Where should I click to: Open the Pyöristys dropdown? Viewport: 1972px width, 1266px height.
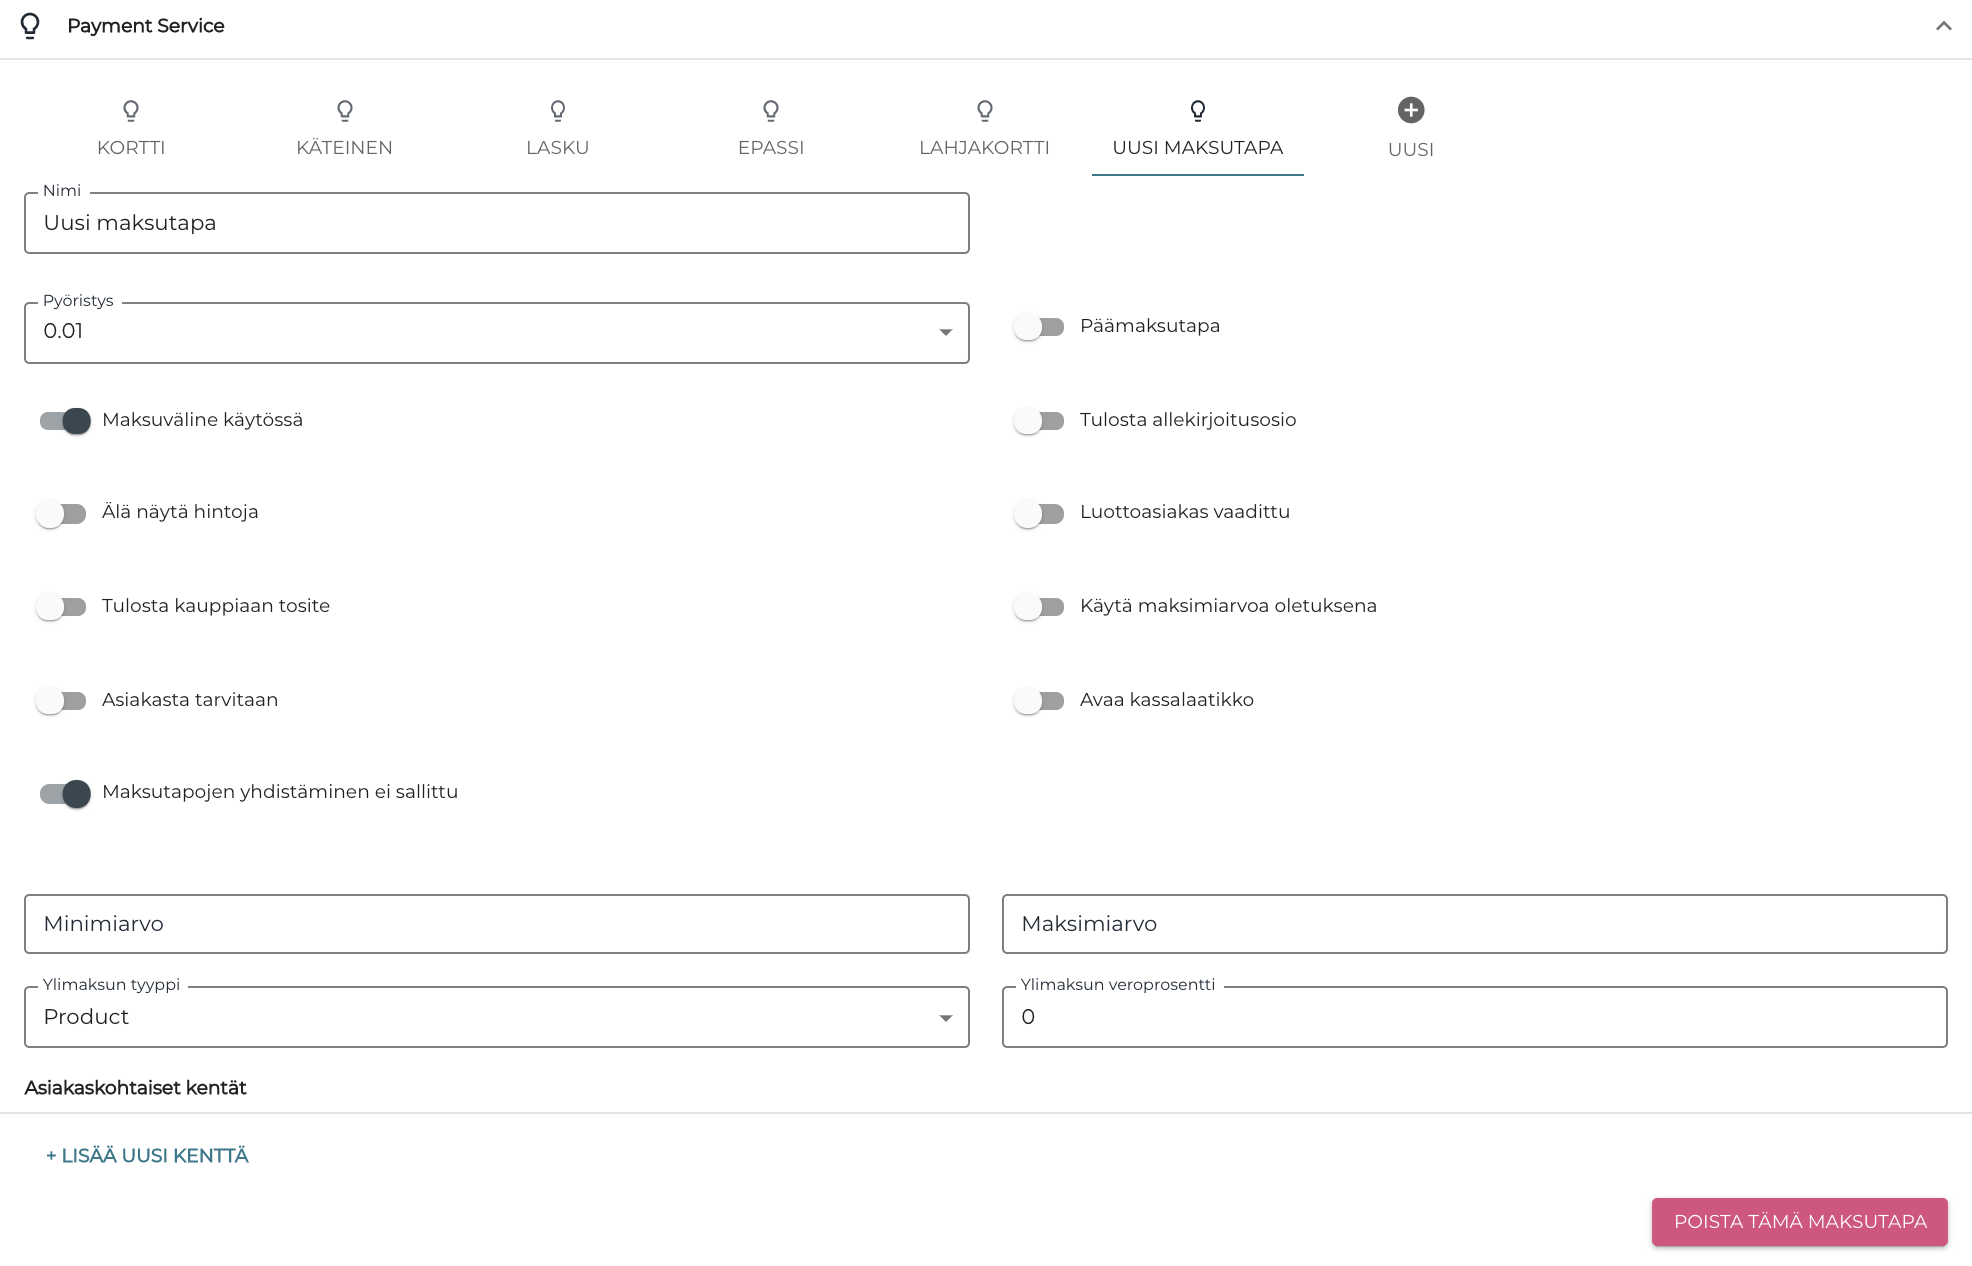[x=496, y=332]
